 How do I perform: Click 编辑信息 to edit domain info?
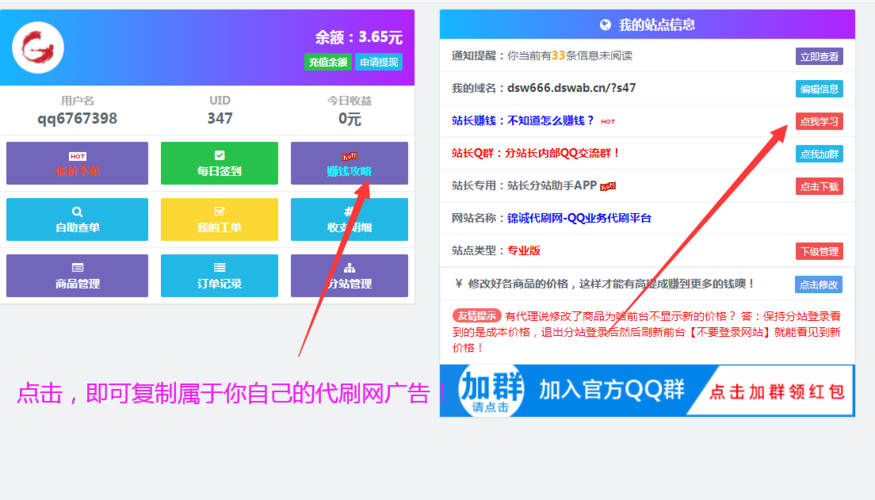[819, 89]
